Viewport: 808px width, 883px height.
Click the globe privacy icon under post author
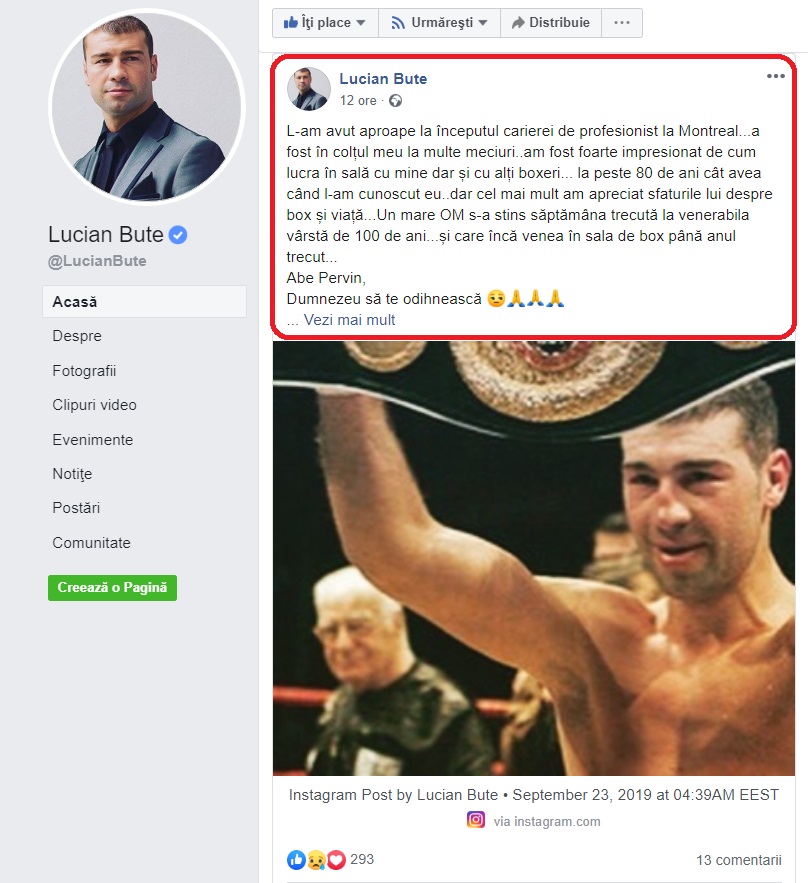point(395,101)
